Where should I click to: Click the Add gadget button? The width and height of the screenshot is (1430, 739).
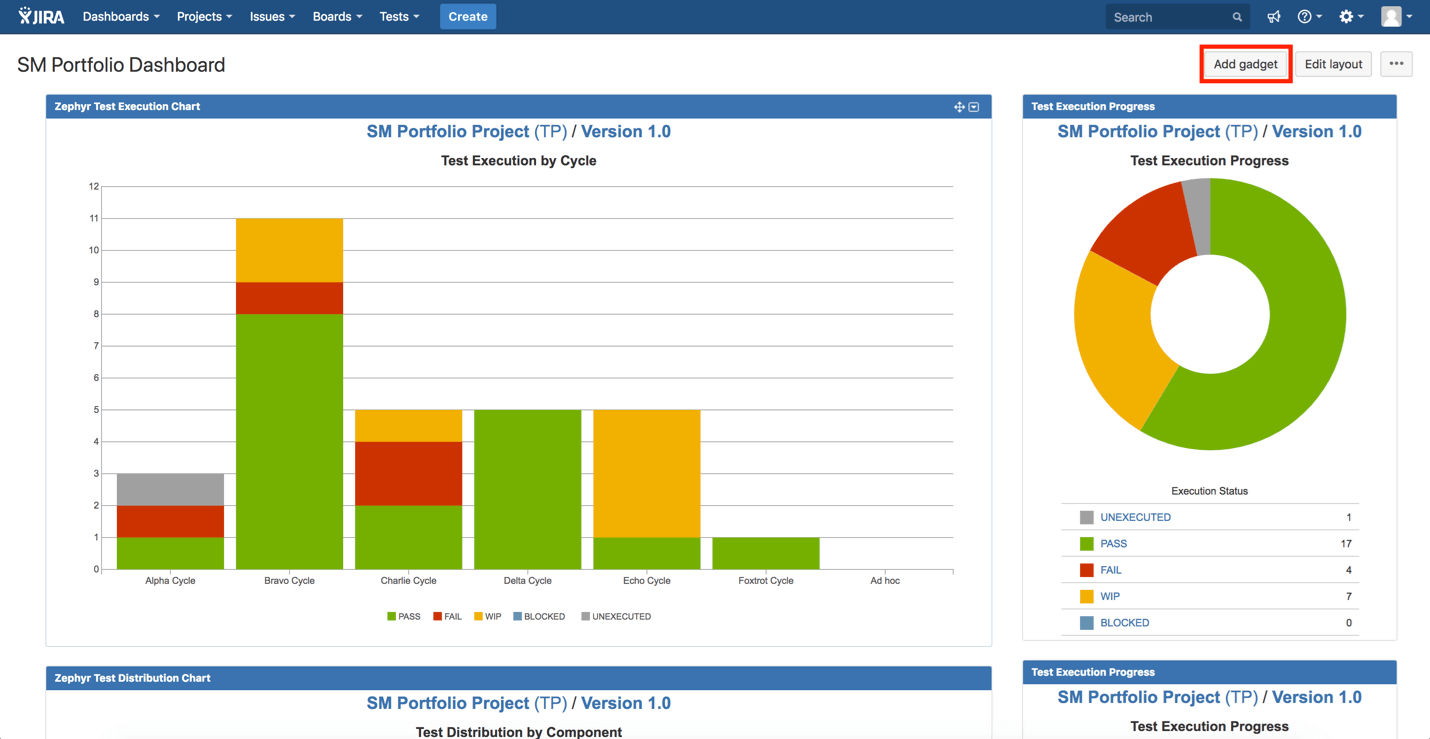click(x=1245, y=64)
